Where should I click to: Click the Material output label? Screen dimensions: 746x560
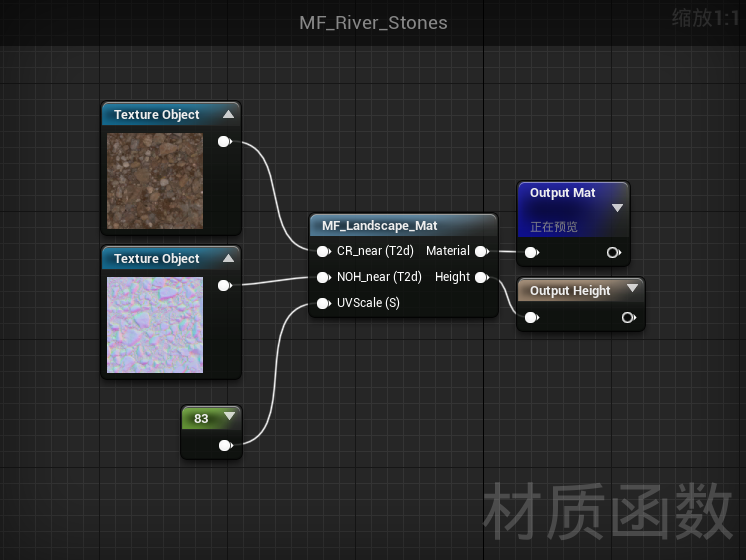pos(448,251)
